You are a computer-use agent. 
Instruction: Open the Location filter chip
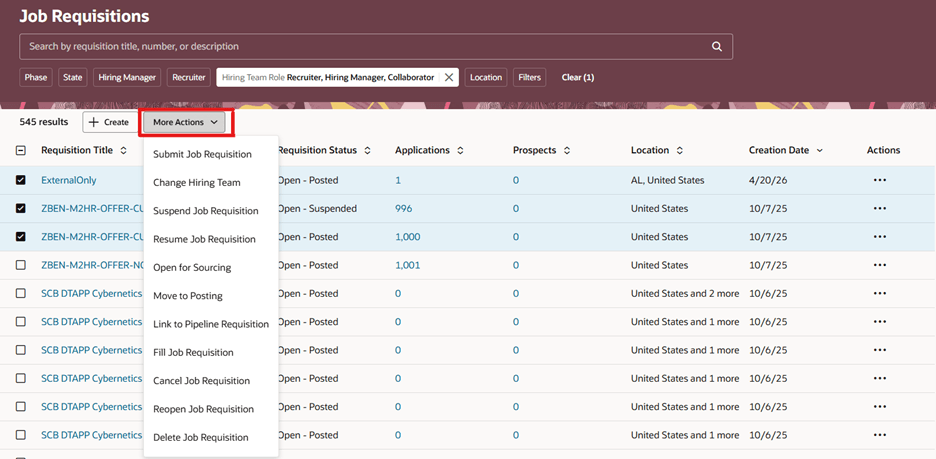coord(486,78)
